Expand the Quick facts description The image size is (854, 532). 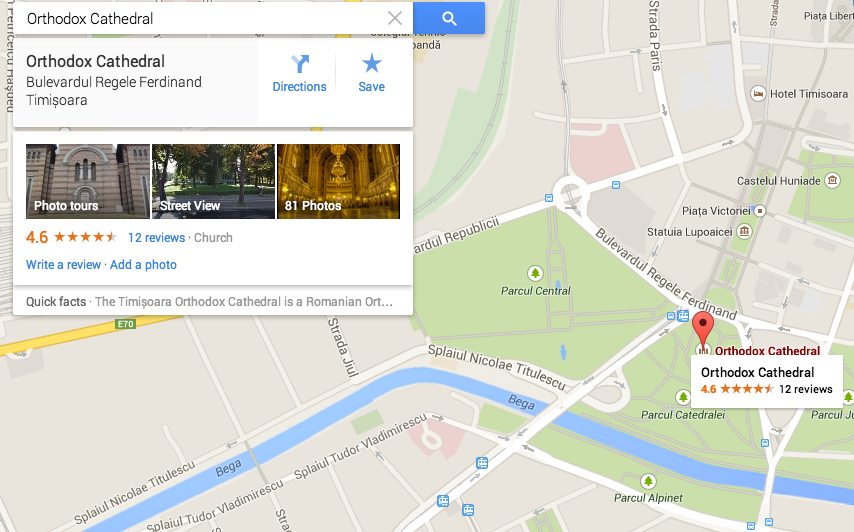[213, 302]
